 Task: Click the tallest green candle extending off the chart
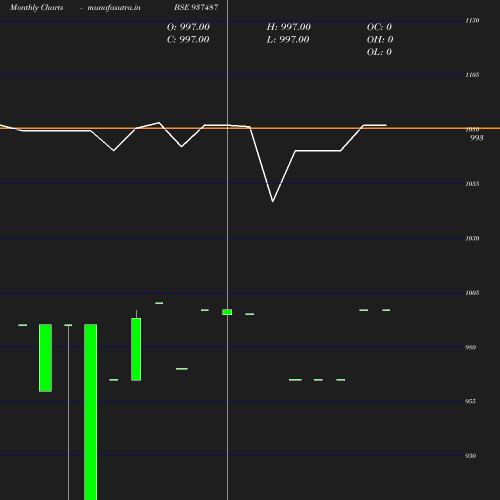91,412
